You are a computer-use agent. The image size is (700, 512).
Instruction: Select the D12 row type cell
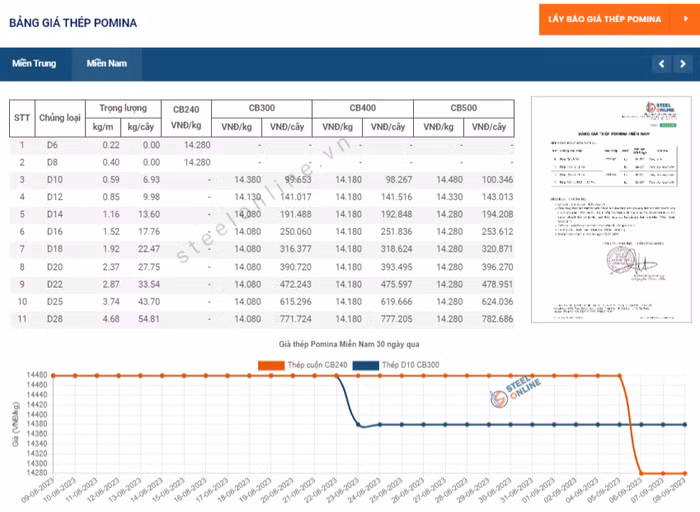(x=54, y=197)
